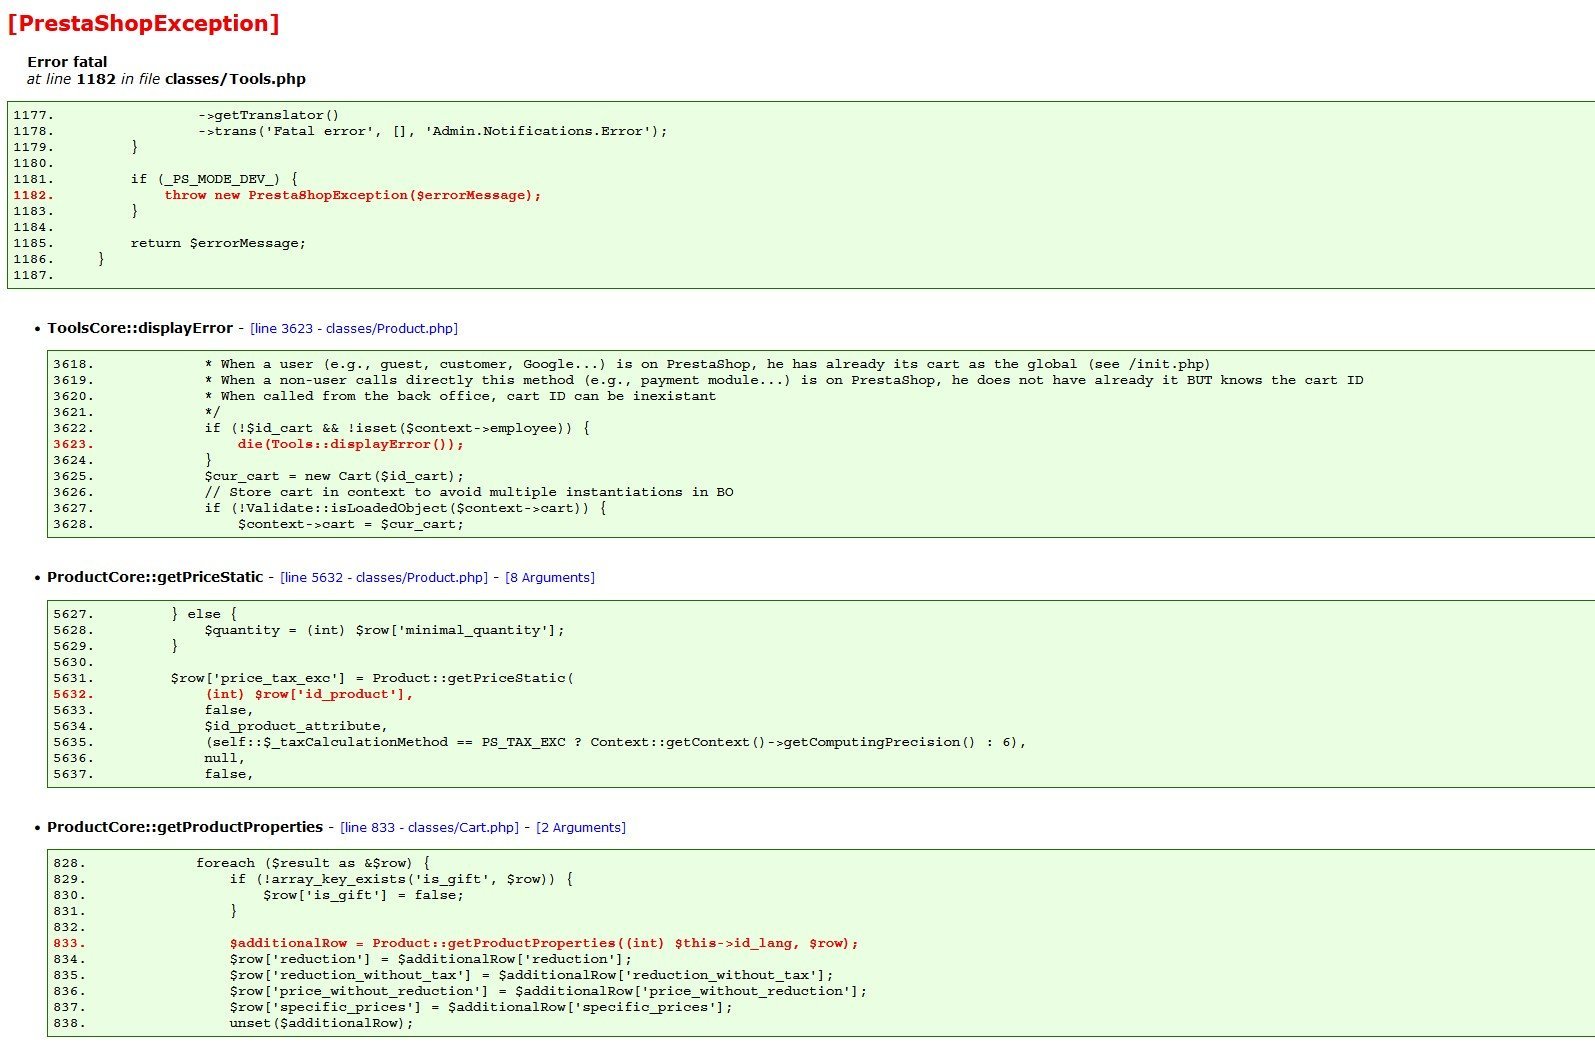Click the if (_PS_MODE_DEV_) code line
The image size is (1595, 1056).
(x=214, y=179)
